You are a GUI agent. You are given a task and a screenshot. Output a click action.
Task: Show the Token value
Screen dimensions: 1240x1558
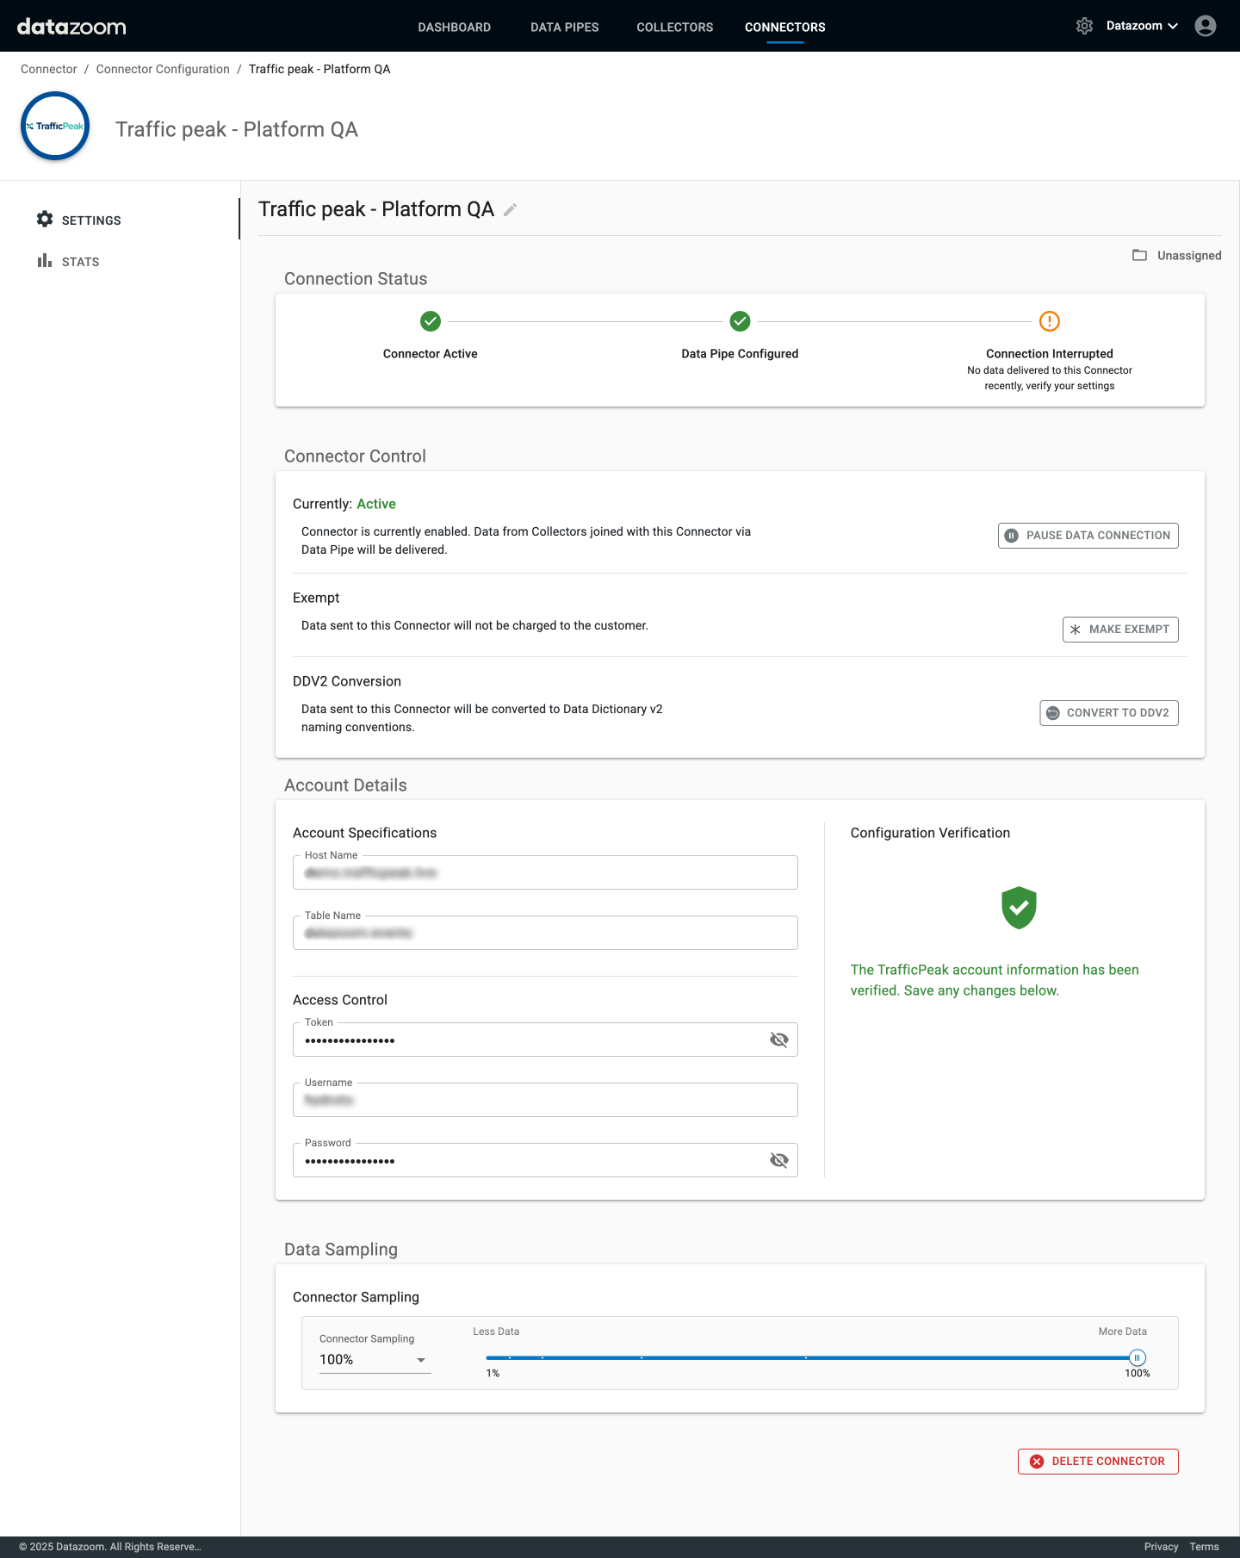point(779,1040)
